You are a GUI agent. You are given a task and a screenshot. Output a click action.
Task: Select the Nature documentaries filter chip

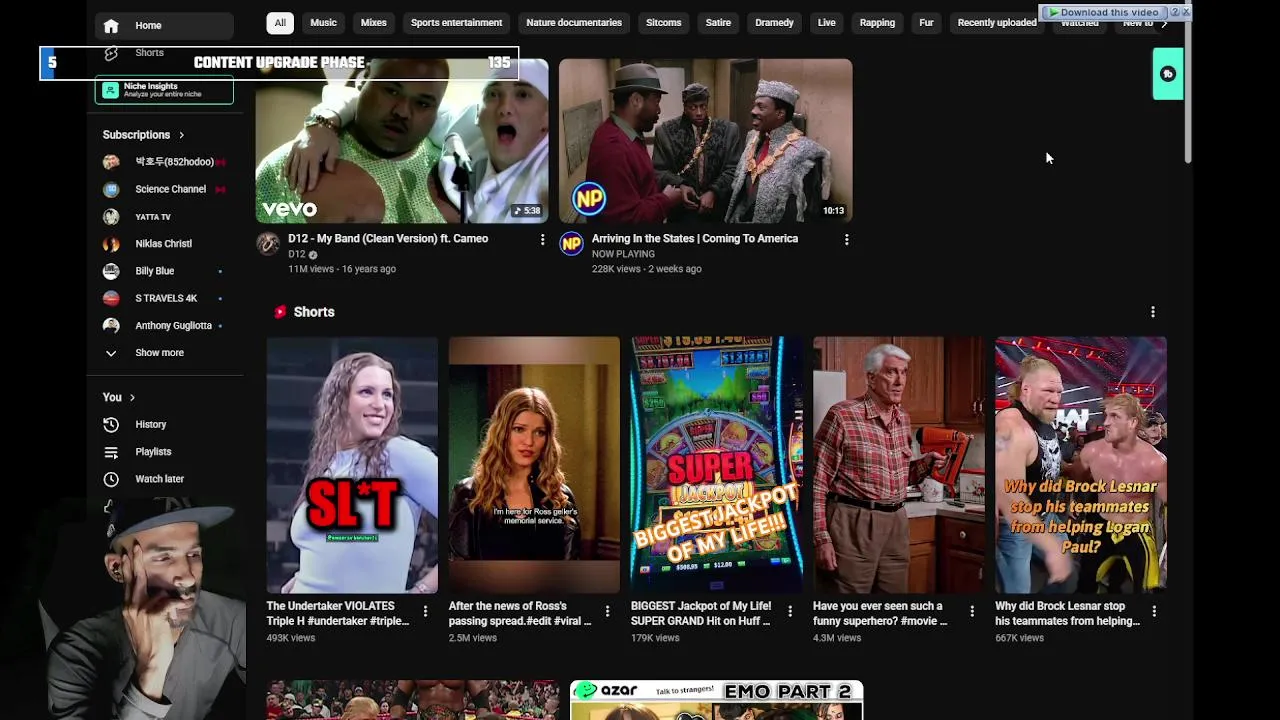(x=574, y=23)
